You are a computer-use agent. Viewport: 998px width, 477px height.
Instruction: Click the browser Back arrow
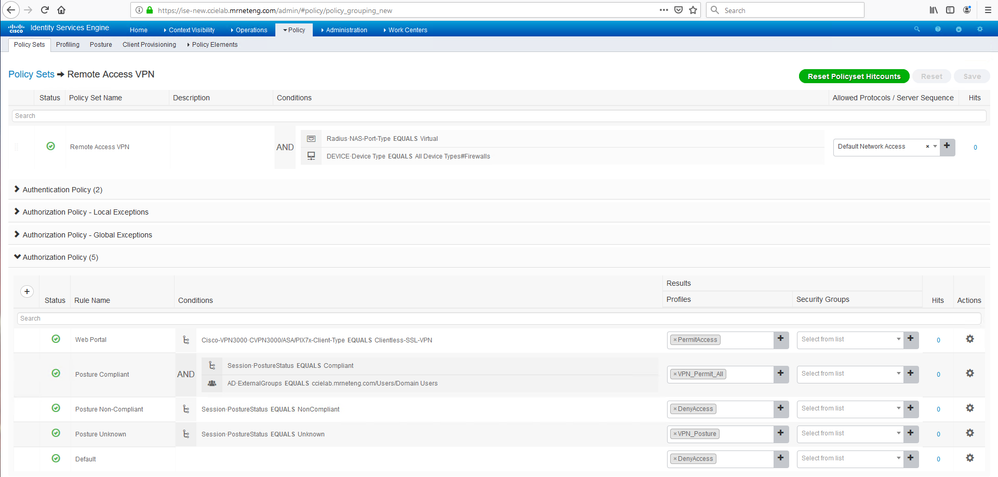(x=10, y=10)
